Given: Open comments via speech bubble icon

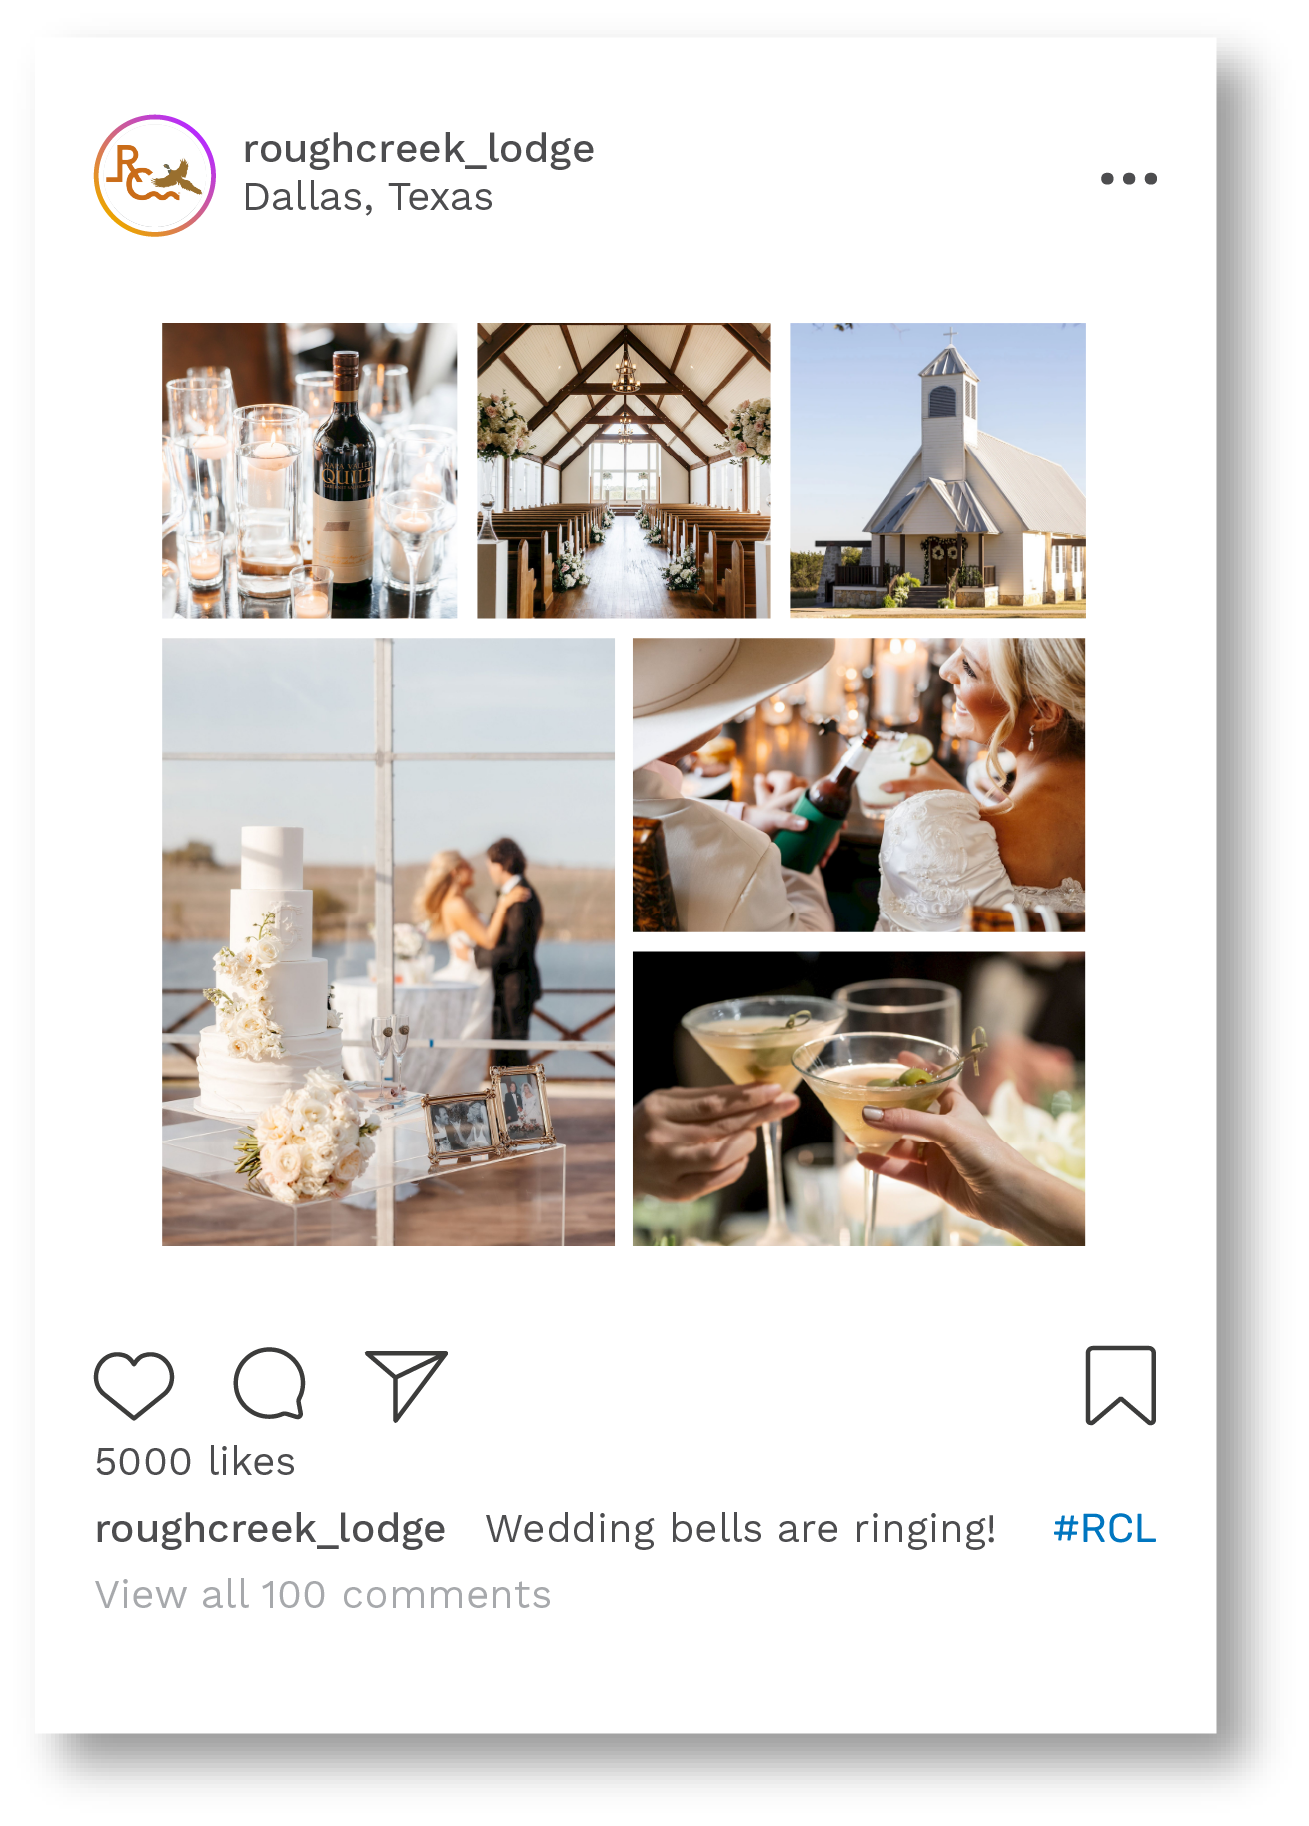Looking at the screenshot, I should point(269,1384).
